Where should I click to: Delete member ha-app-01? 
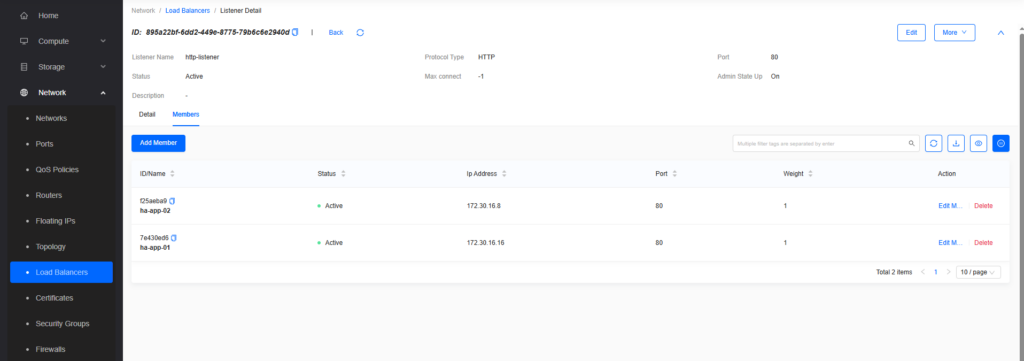click(983, 242)
